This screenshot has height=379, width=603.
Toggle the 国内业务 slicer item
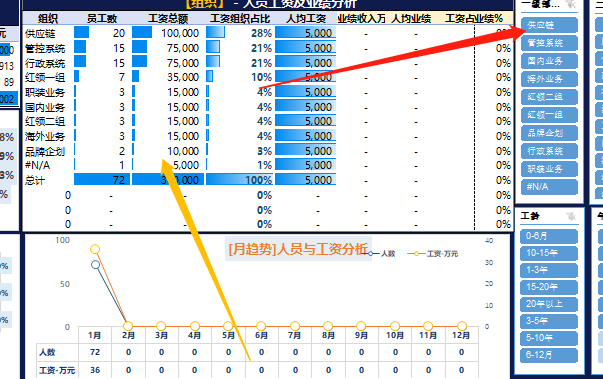tap(549, 61)
